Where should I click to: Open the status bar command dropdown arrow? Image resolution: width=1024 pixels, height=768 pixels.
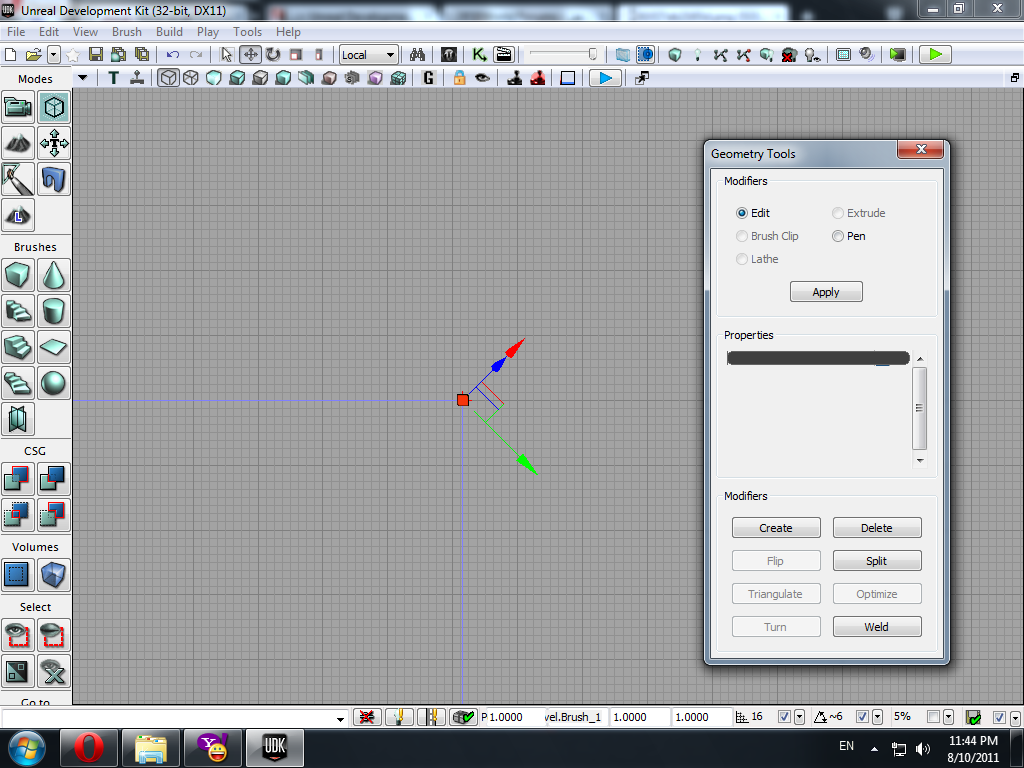[340, 719]
